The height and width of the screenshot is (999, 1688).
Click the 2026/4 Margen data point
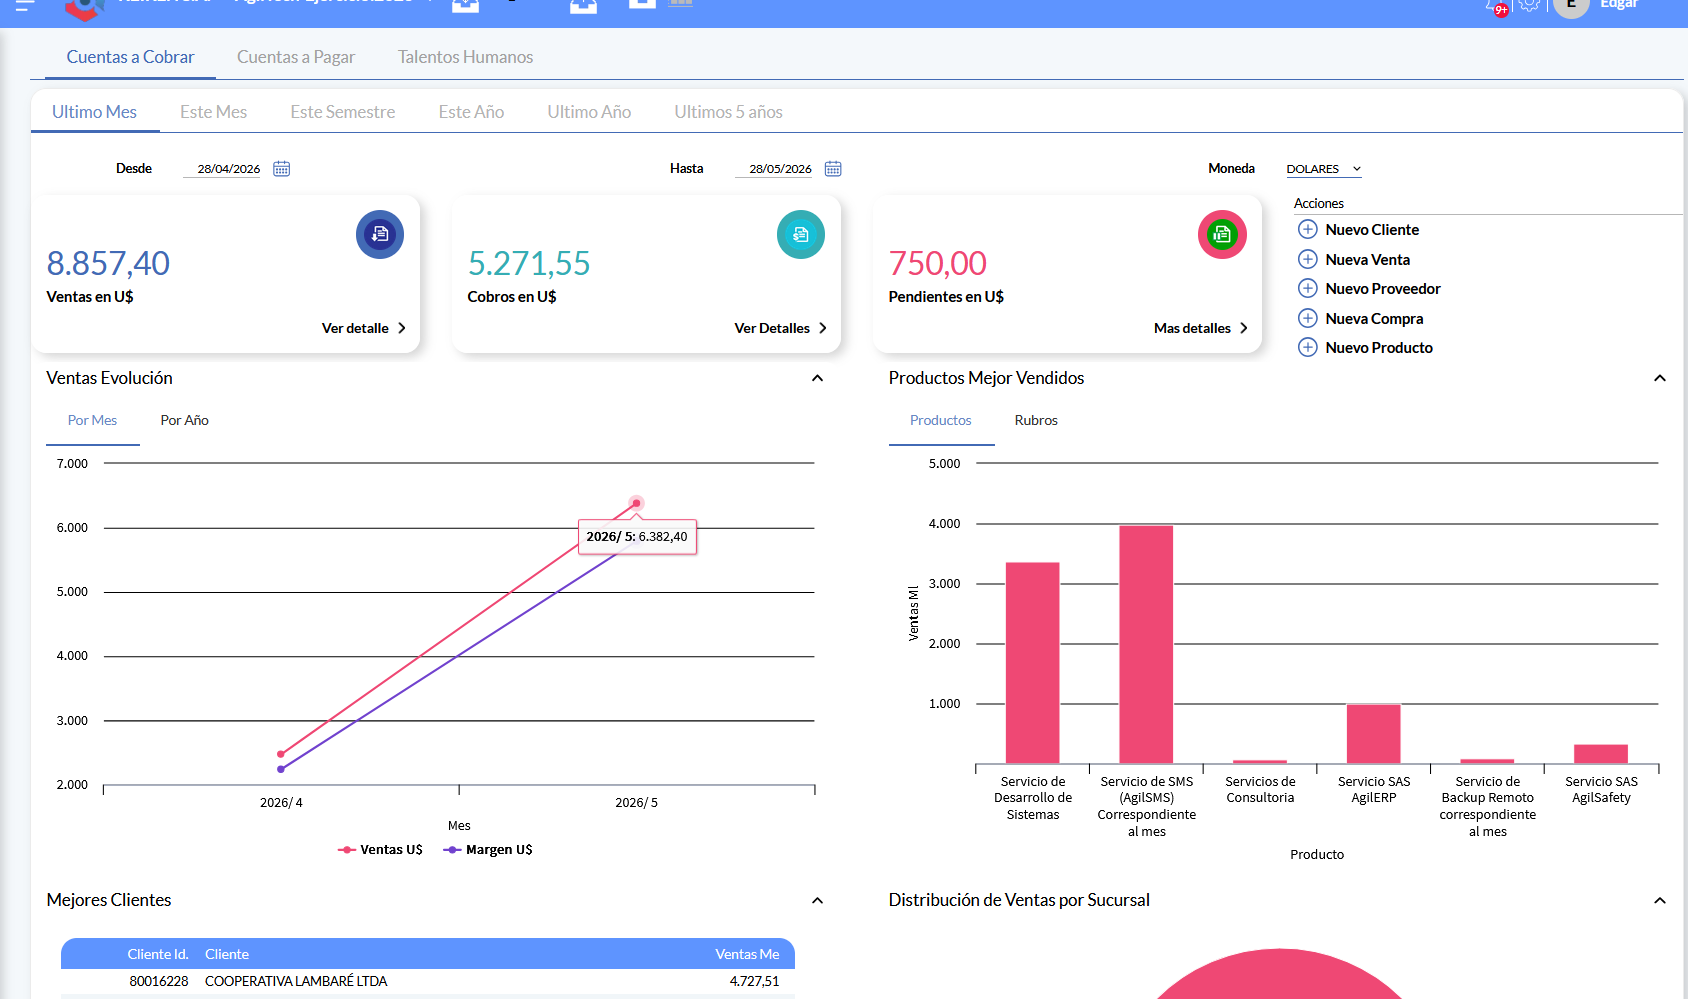tap(281, 769)
